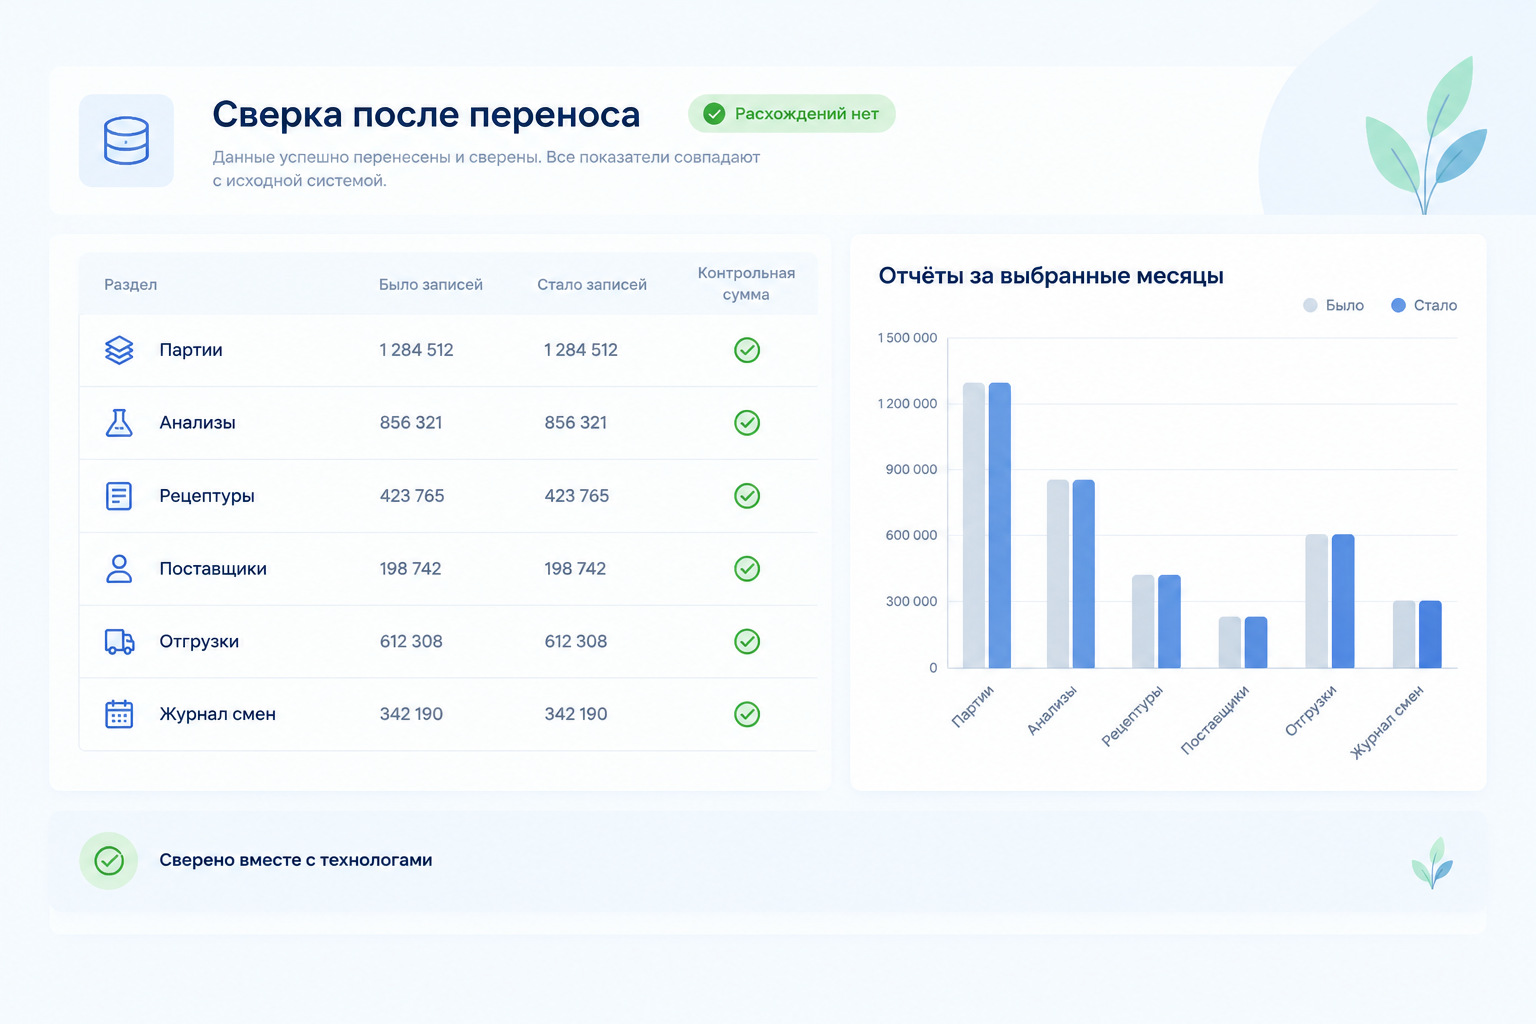This screenshot has height=1024, width=1536.
Task: Click the Было bar for Отгрузки in chart
Action: coord(1317,601)
